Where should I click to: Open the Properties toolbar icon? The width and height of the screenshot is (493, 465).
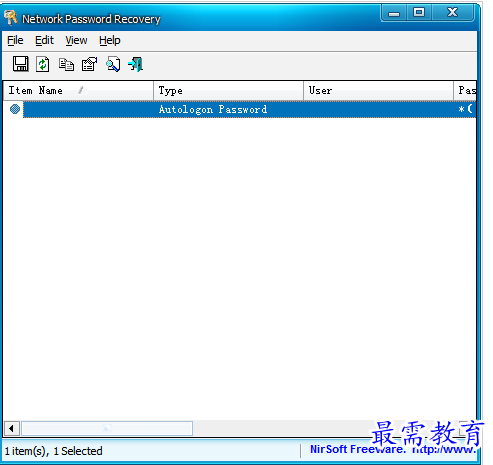coord(89,64)
